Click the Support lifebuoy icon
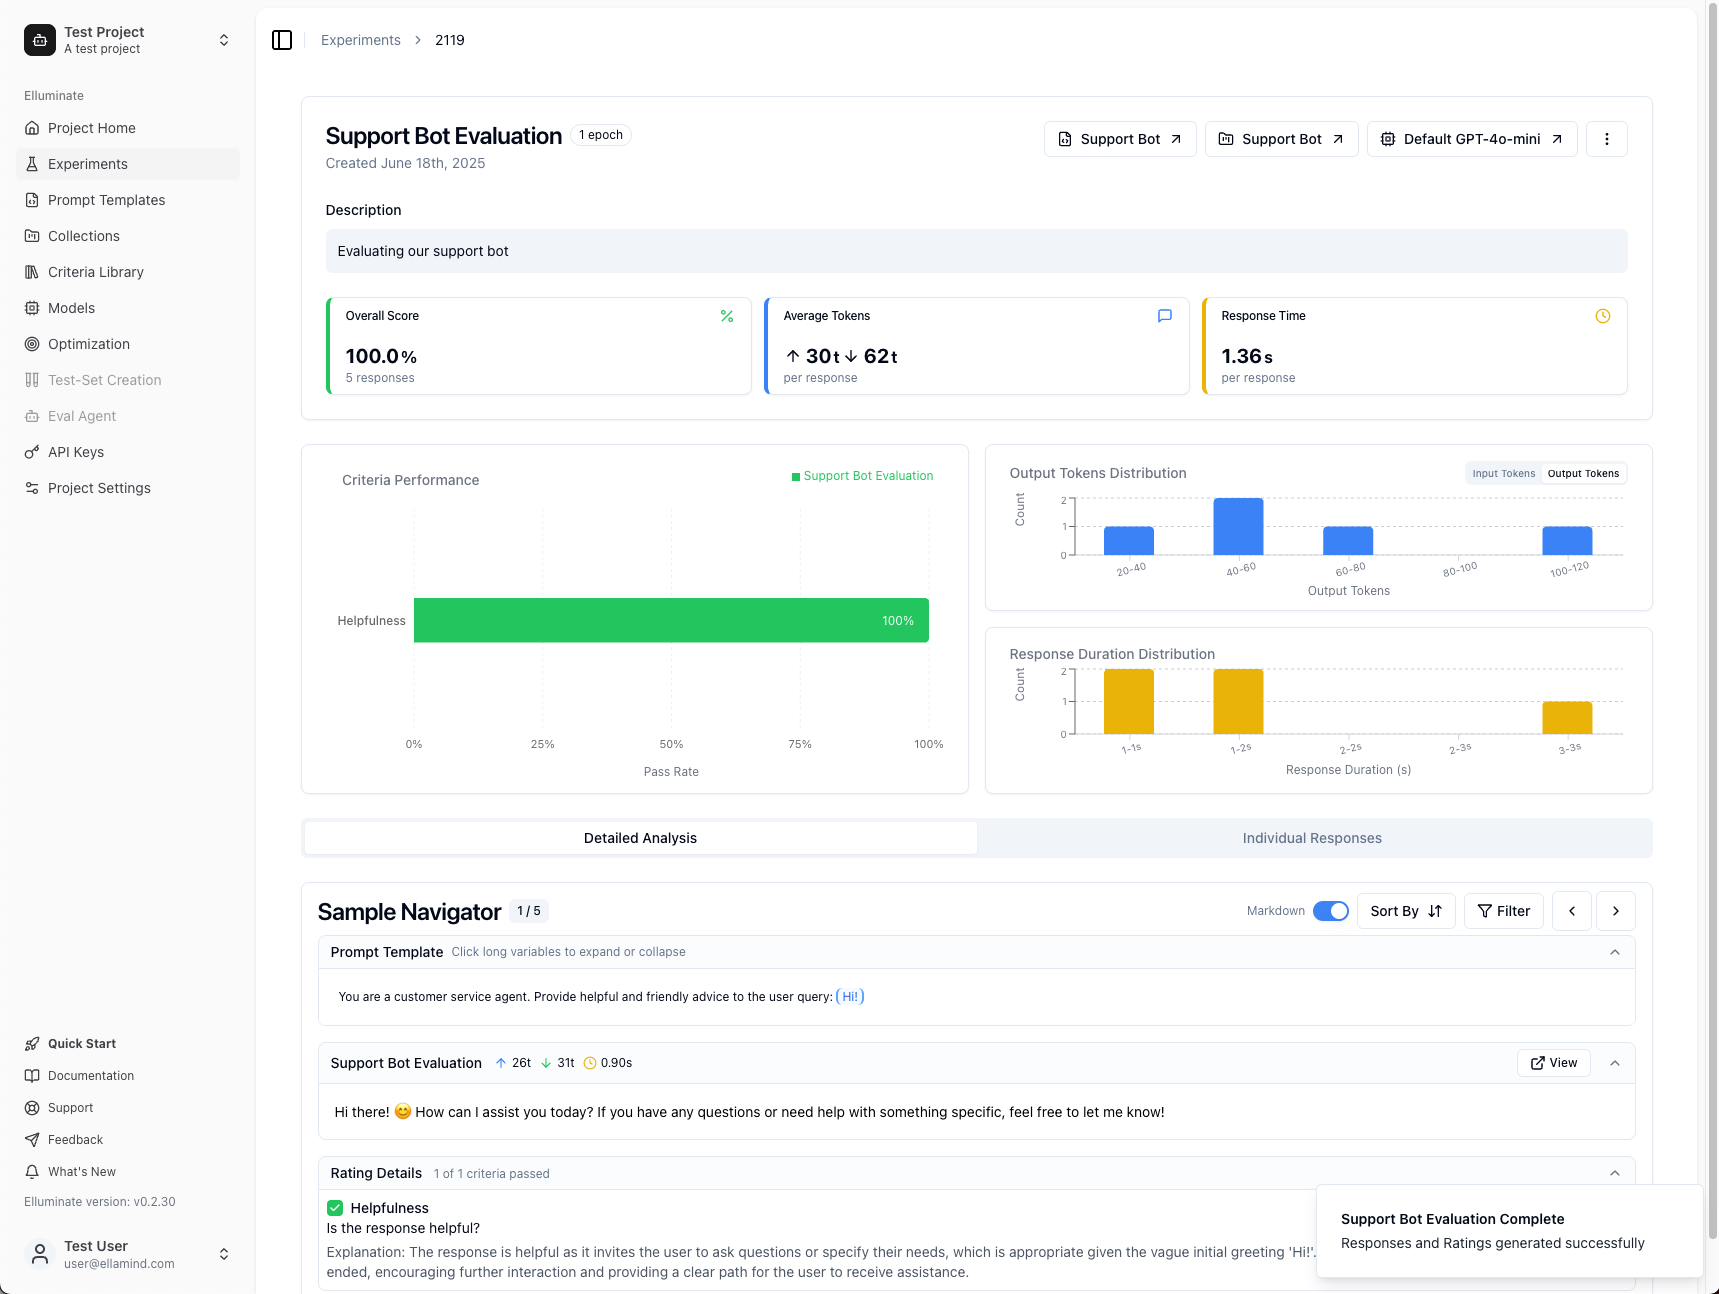1719x1294 pixels. tap(32, 1108)
